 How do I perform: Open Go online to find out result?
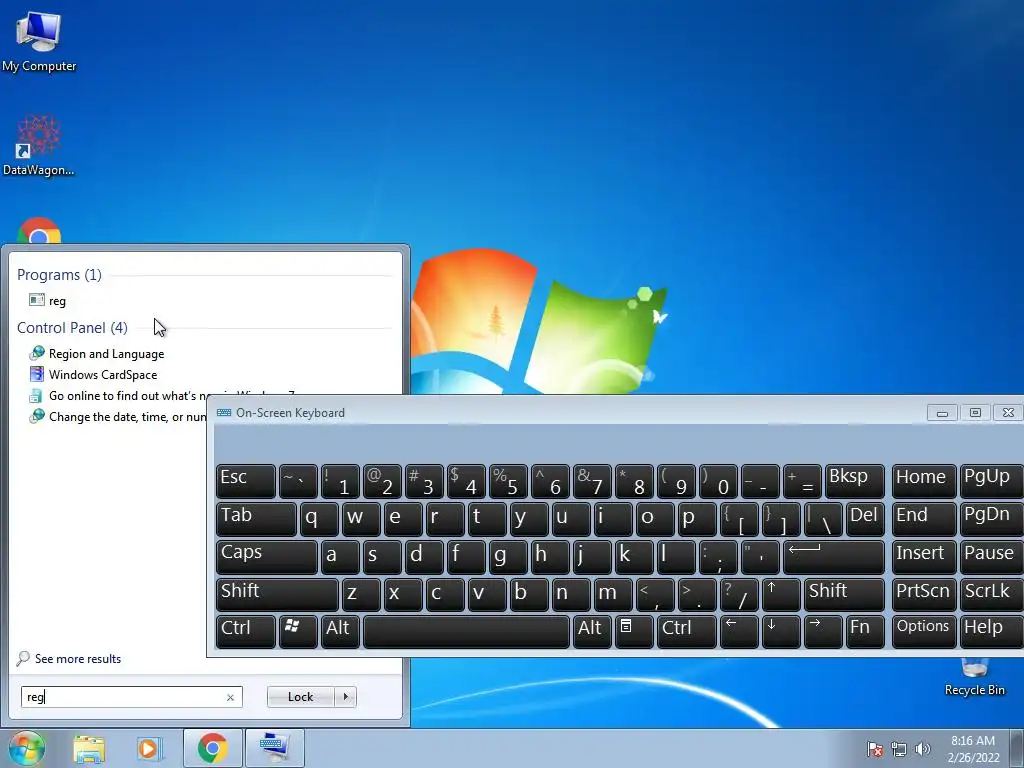tap(118, 396)
